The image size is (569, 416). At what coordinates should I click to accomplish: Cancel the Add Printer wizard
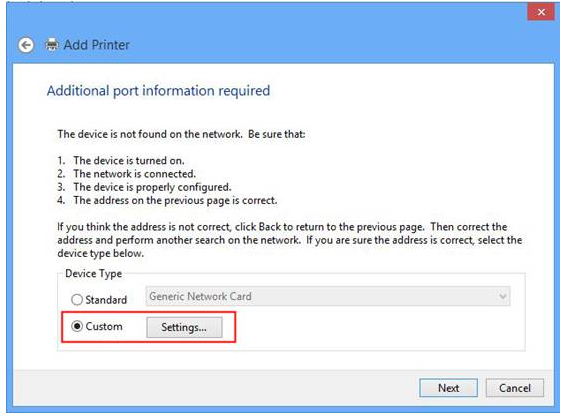[515, 388]
